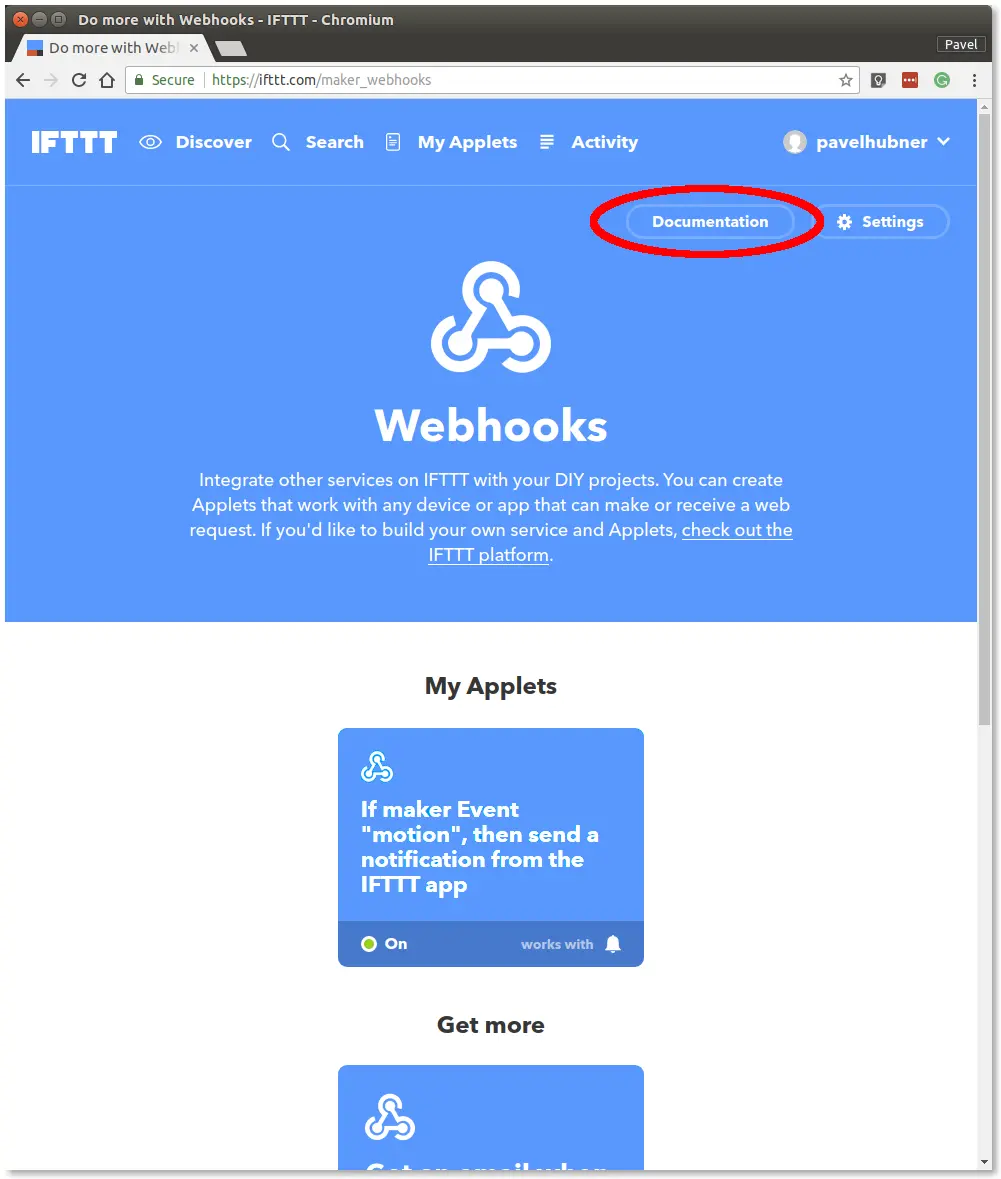The width and height of the screenshot is (1001, 1179).
Task: Click the IFTTT logo in header
Action: point(74,142)
